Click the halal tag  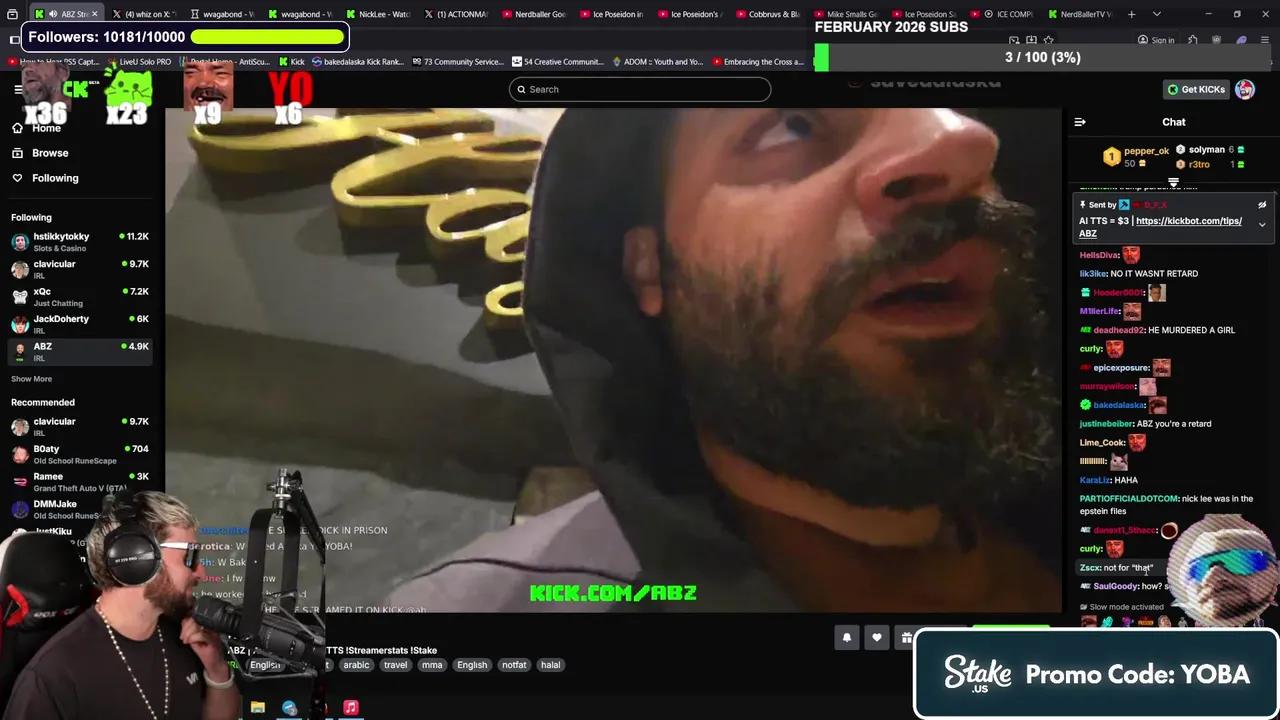550,665
